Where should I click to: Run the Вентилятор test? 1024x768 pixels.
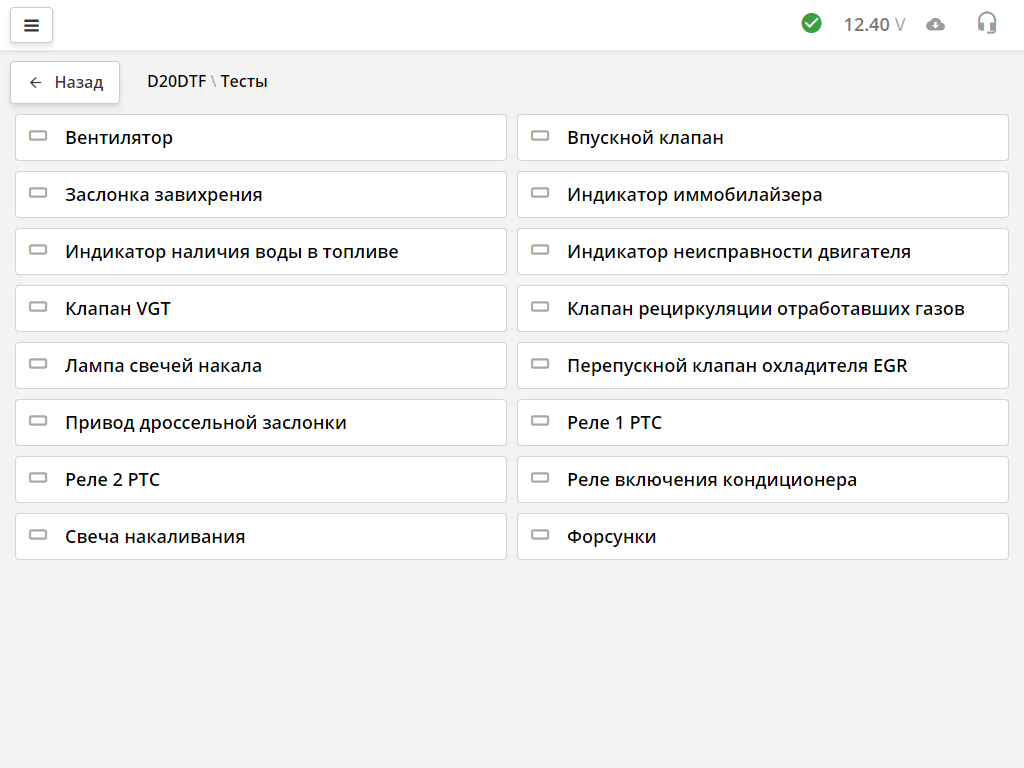pyautogui.click(x=260, y=137)
